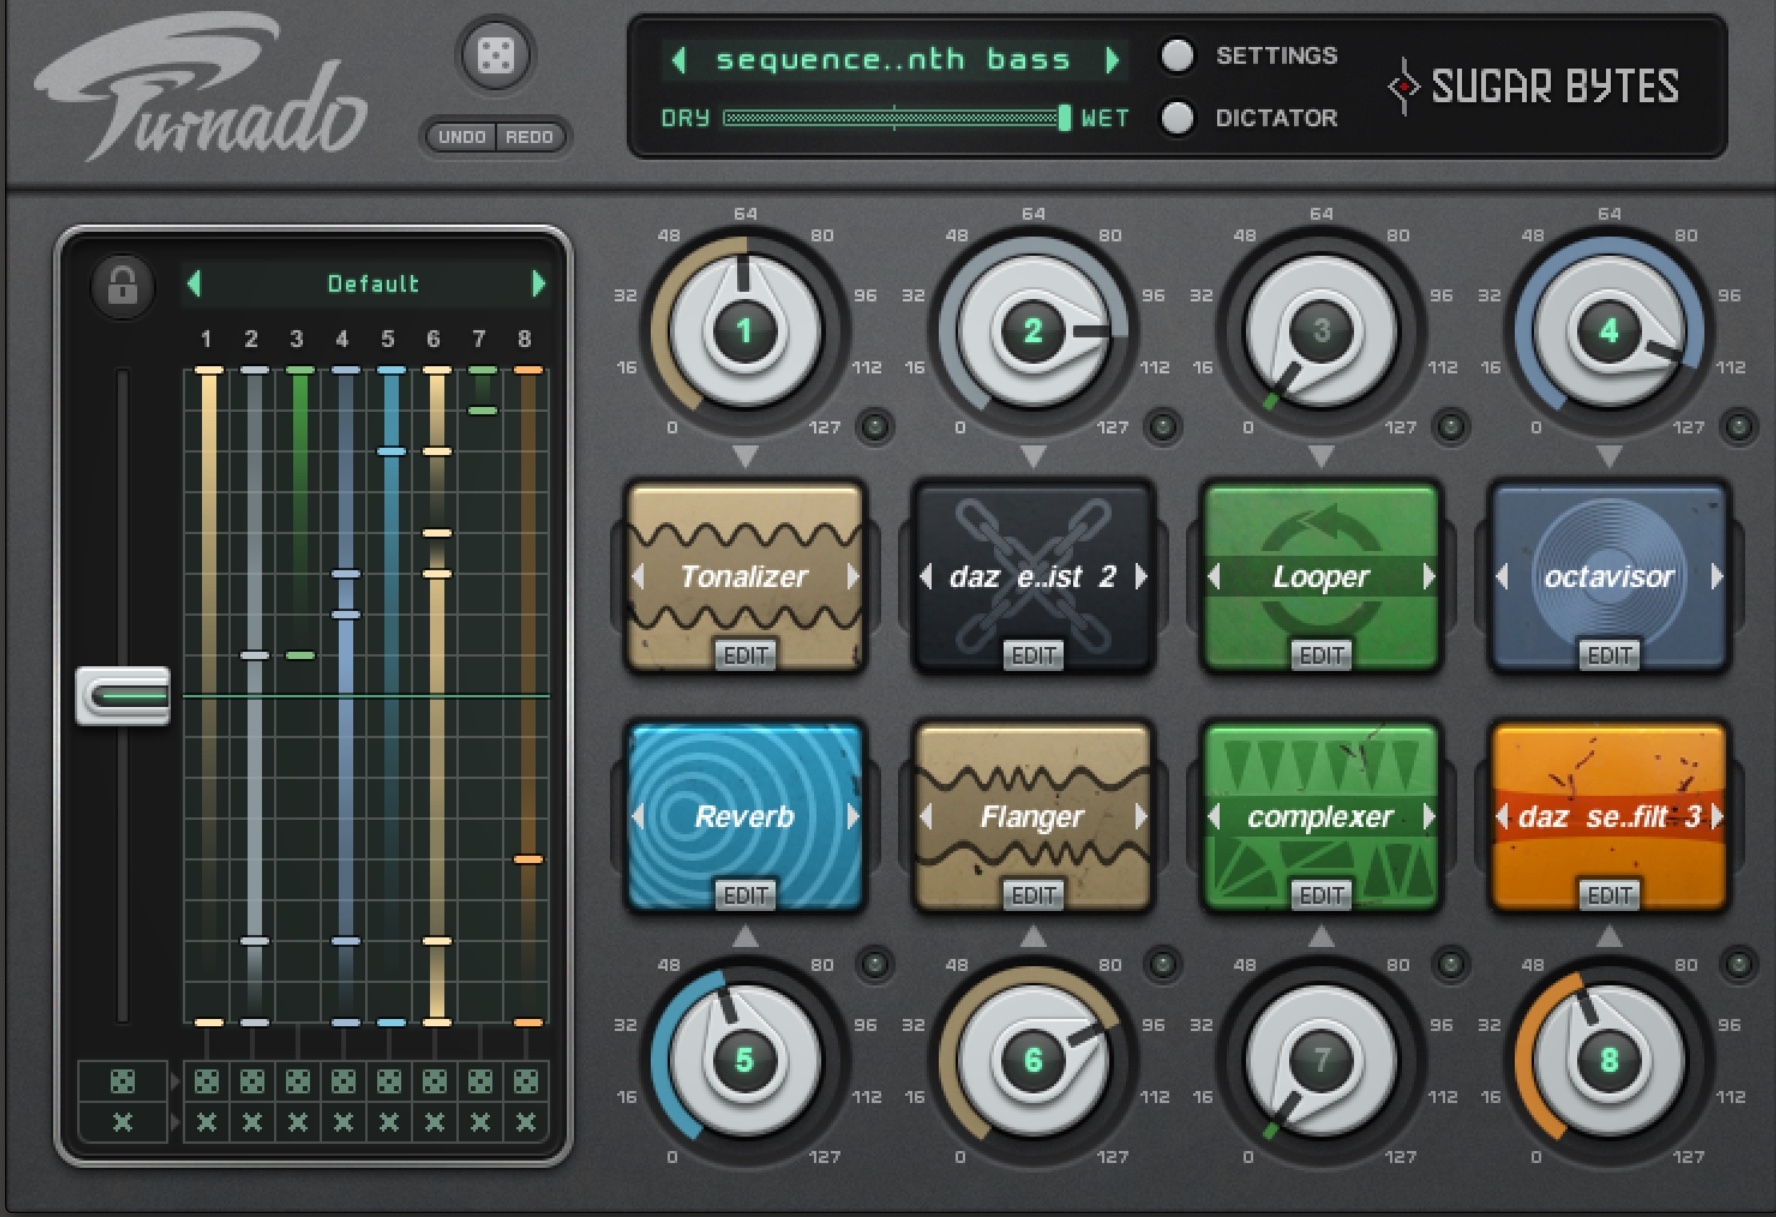Click randomize dice for Dictator column 4

pyautogui.click(x=343, y=1081)
